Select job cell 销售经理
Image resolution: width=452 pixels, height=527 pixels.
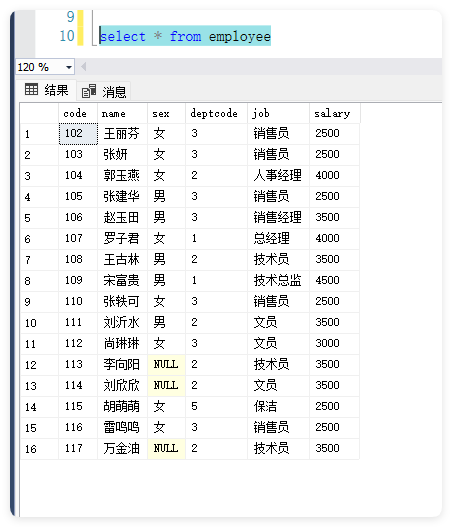tap(278, 218)
